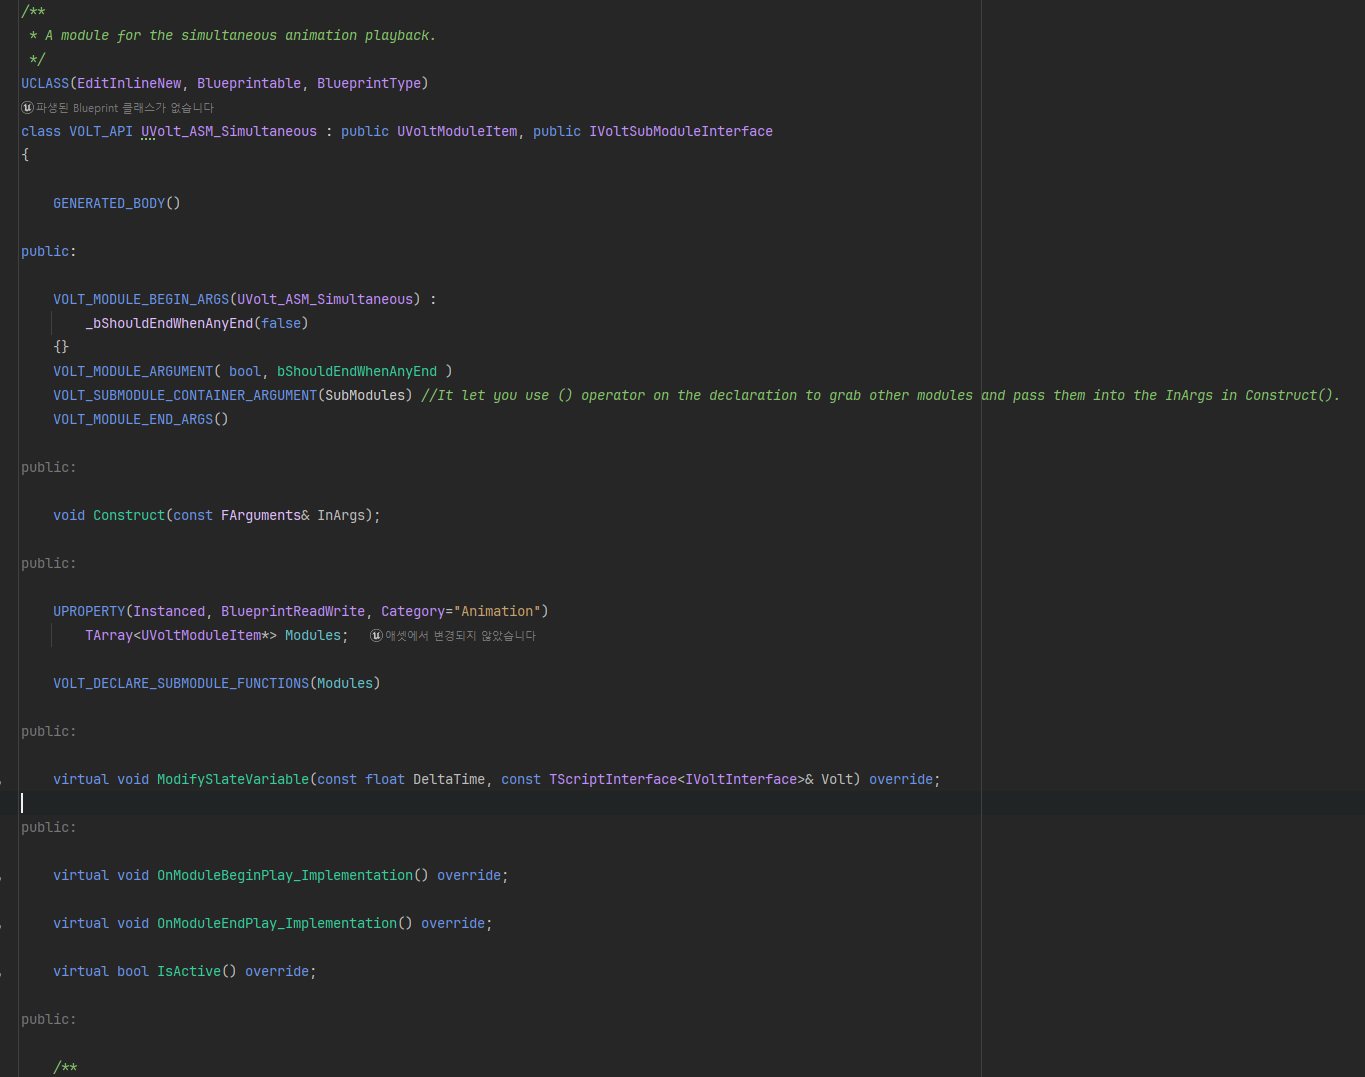Click the VOLT_MODULE_BEGIN_ARGS macro
This screenshot has width=1365, height=1077.
click(x=141, y=300)
